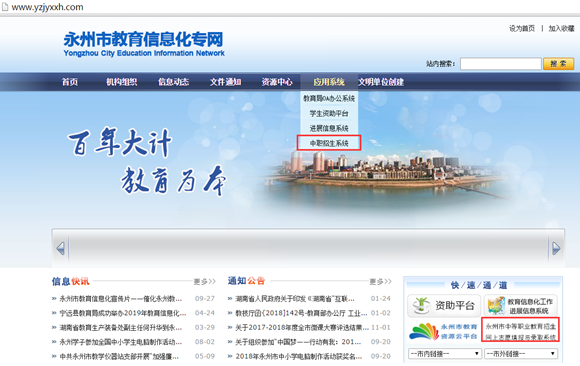The height and width of the screenshot is (366, 580).
Task: Focus the 站内搜索 input box
Action: [500, 64]
